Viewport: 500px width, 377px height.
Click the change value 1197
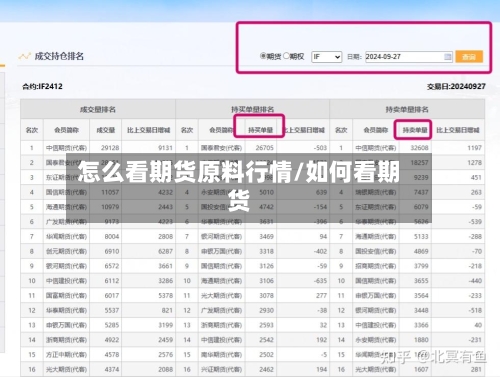click(474, 148)
